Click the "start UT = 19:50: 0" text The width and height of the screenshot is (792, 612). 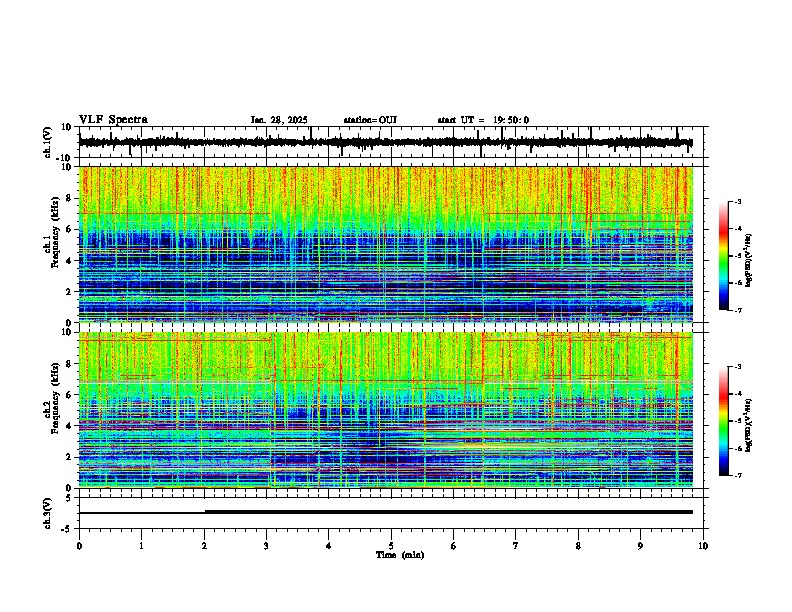[483, 120]
